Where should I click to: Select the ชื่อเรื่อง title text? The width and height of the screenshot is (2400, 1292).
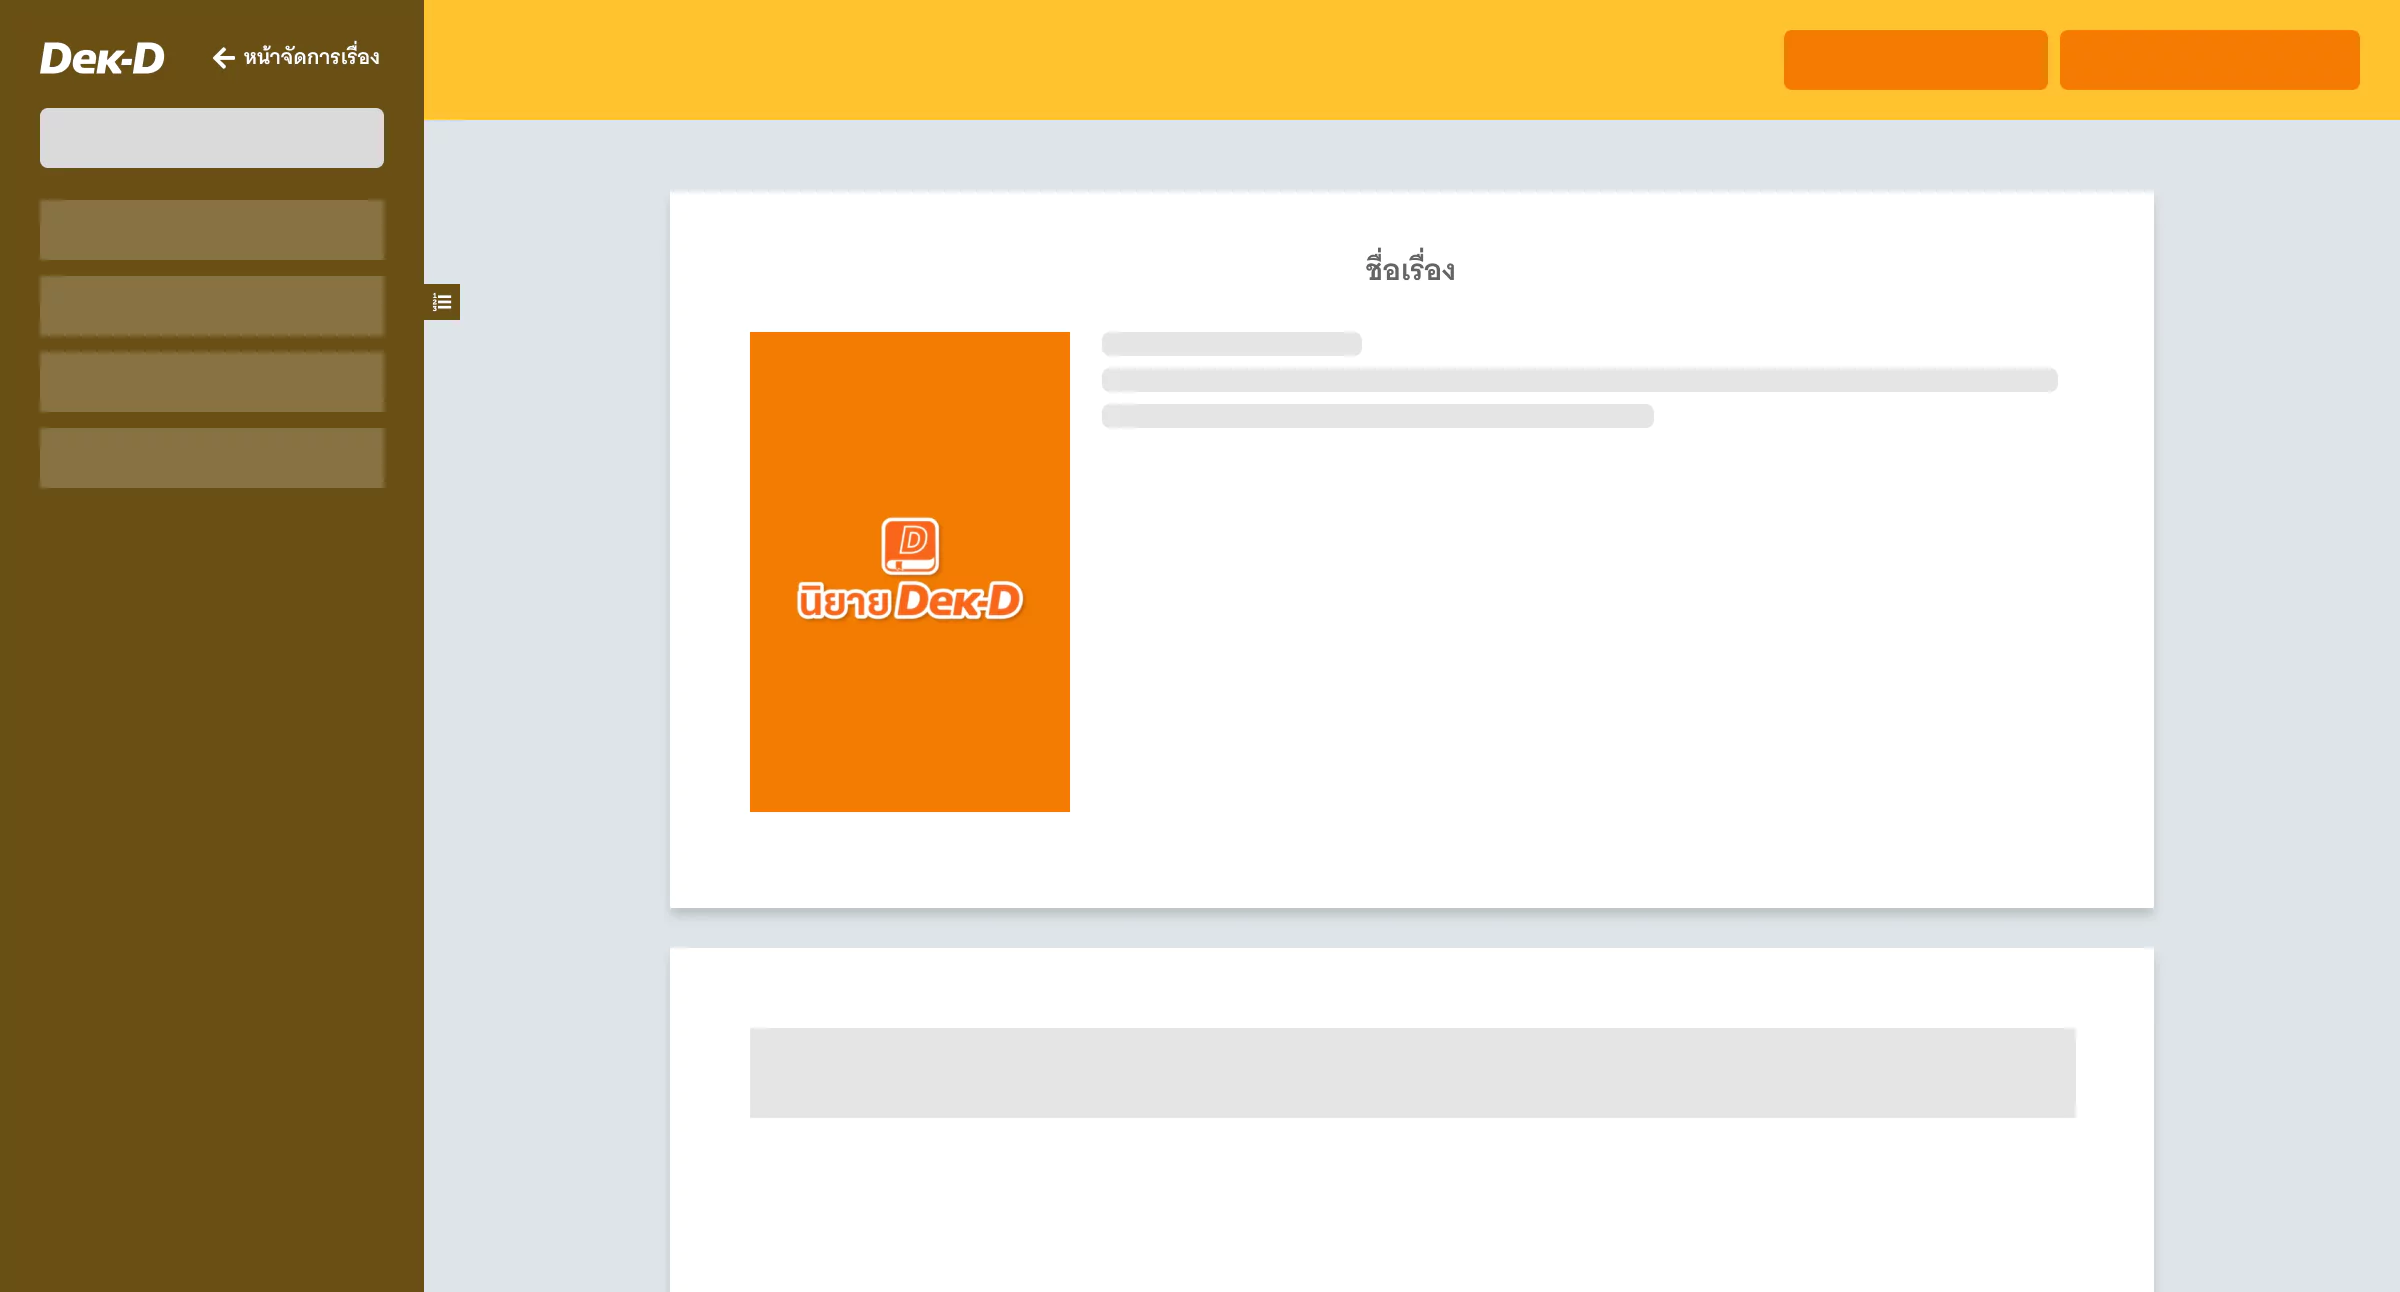[1411, 268]
